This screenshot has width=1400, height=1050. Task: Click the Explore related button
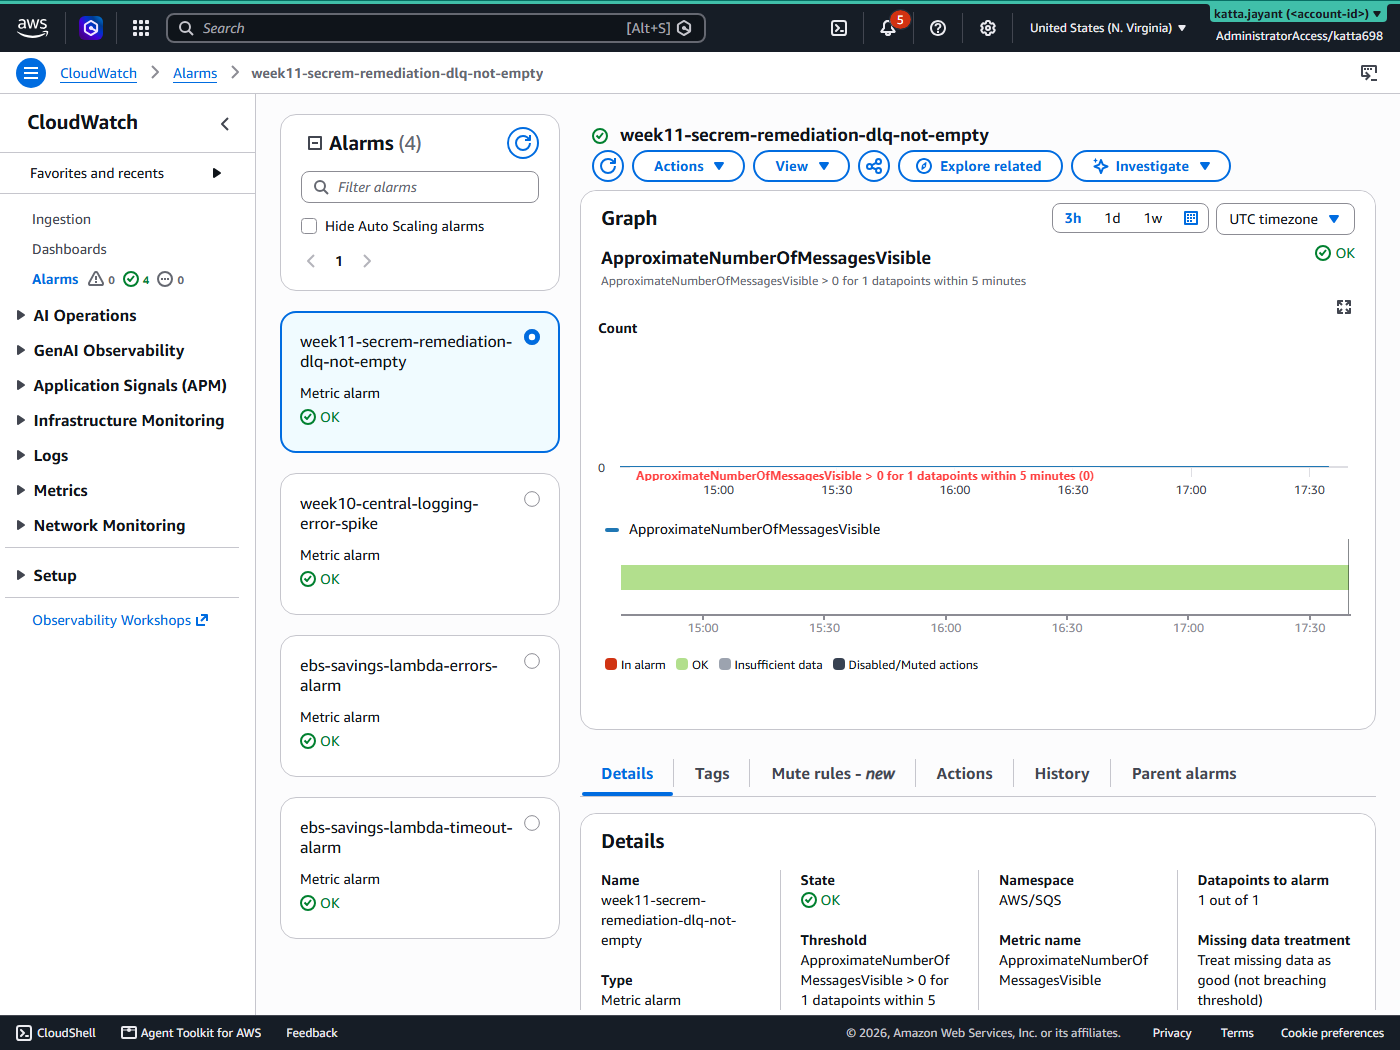coord(980,166)
